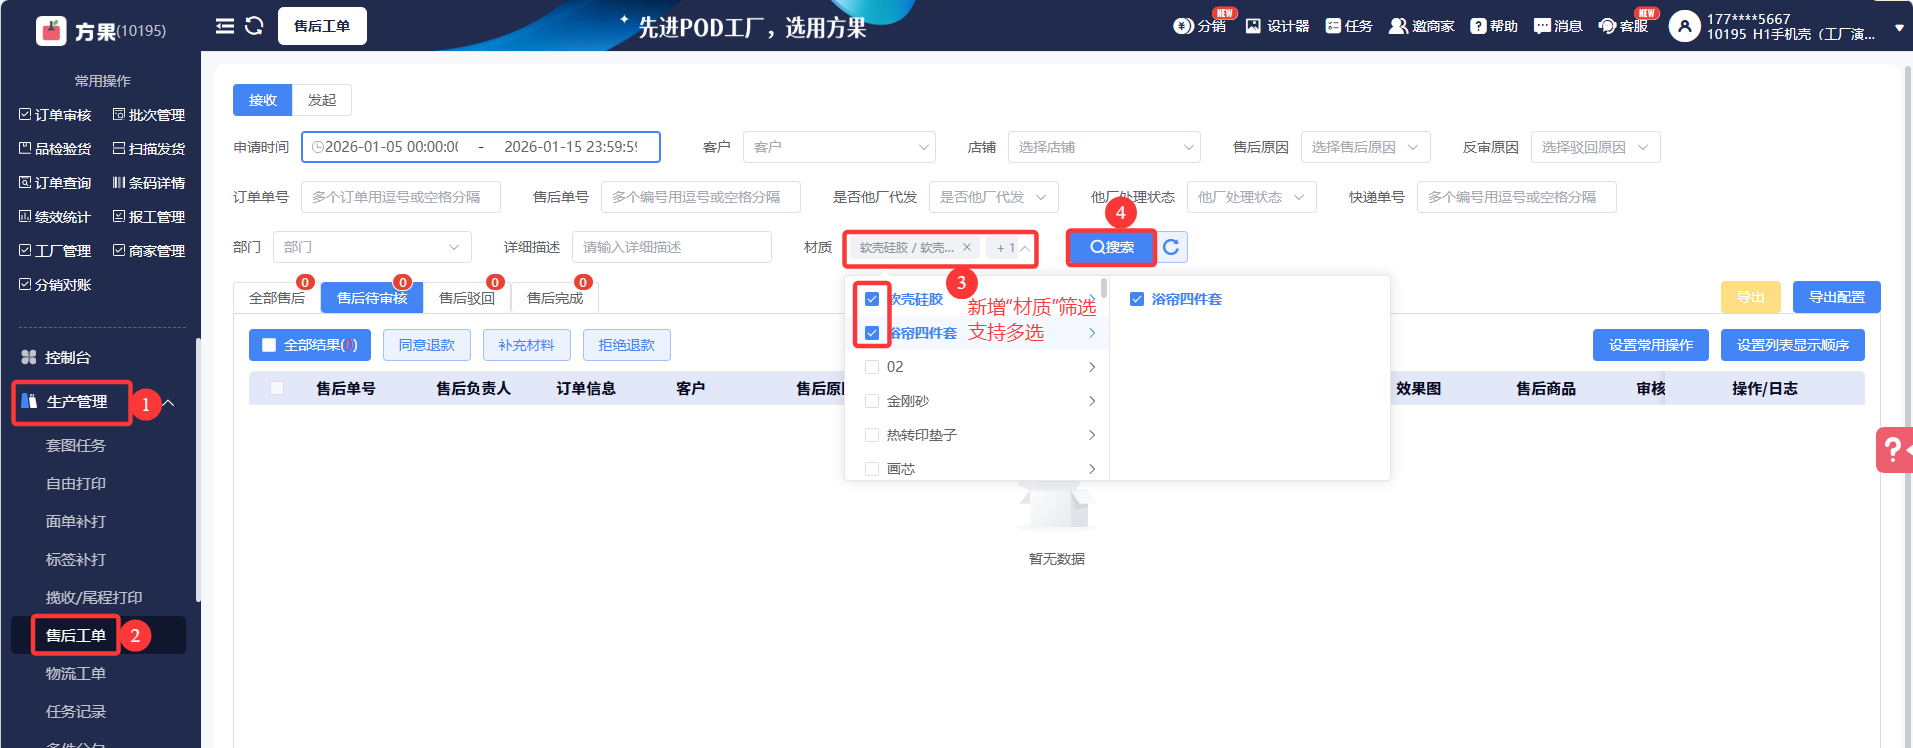Collapse the 生产管理 menu section chevron
This screenshot has width=1913, height=748.
(x=169, y=403)
